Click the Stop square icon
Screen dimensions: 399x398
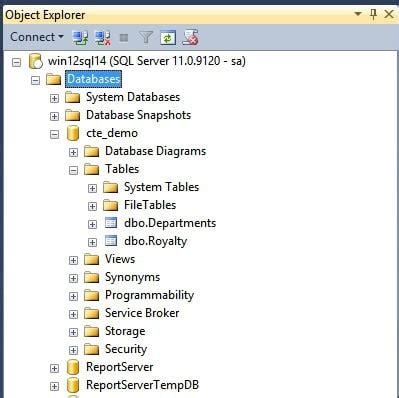(x=124, y=38)
